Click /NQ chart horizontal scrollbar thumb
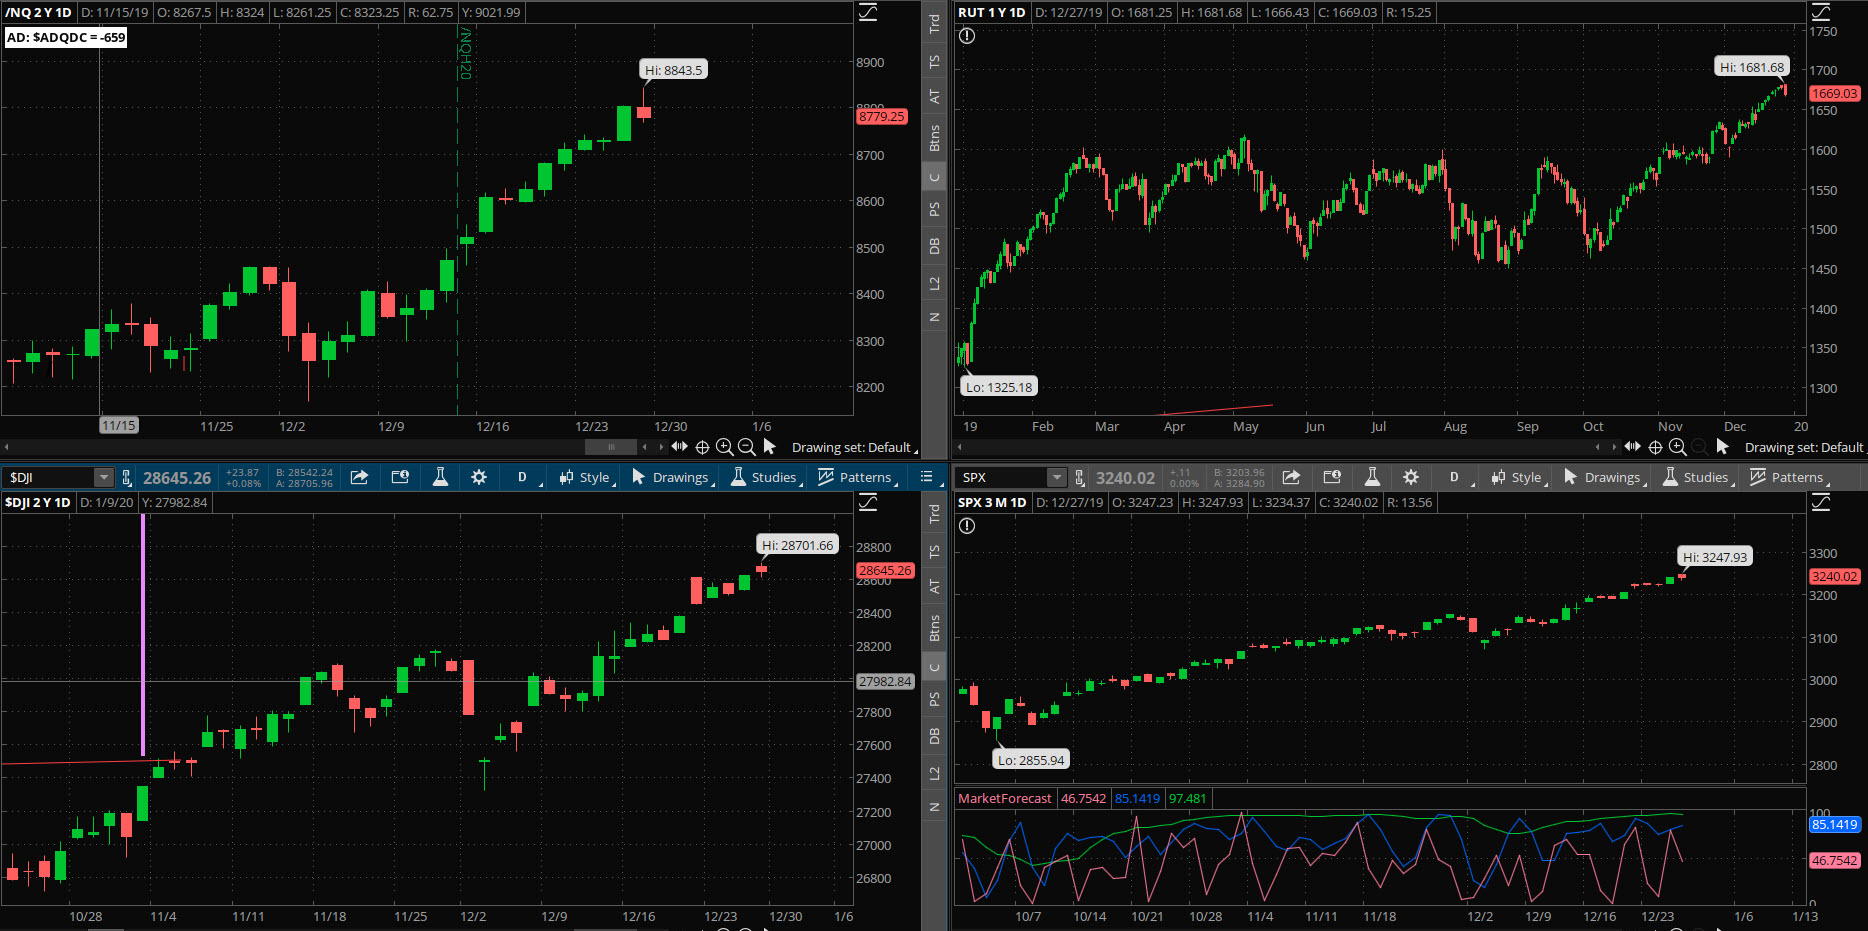The width and height of the screenshot is (1868, 931). pyautogui.click(x=610, y=447)
